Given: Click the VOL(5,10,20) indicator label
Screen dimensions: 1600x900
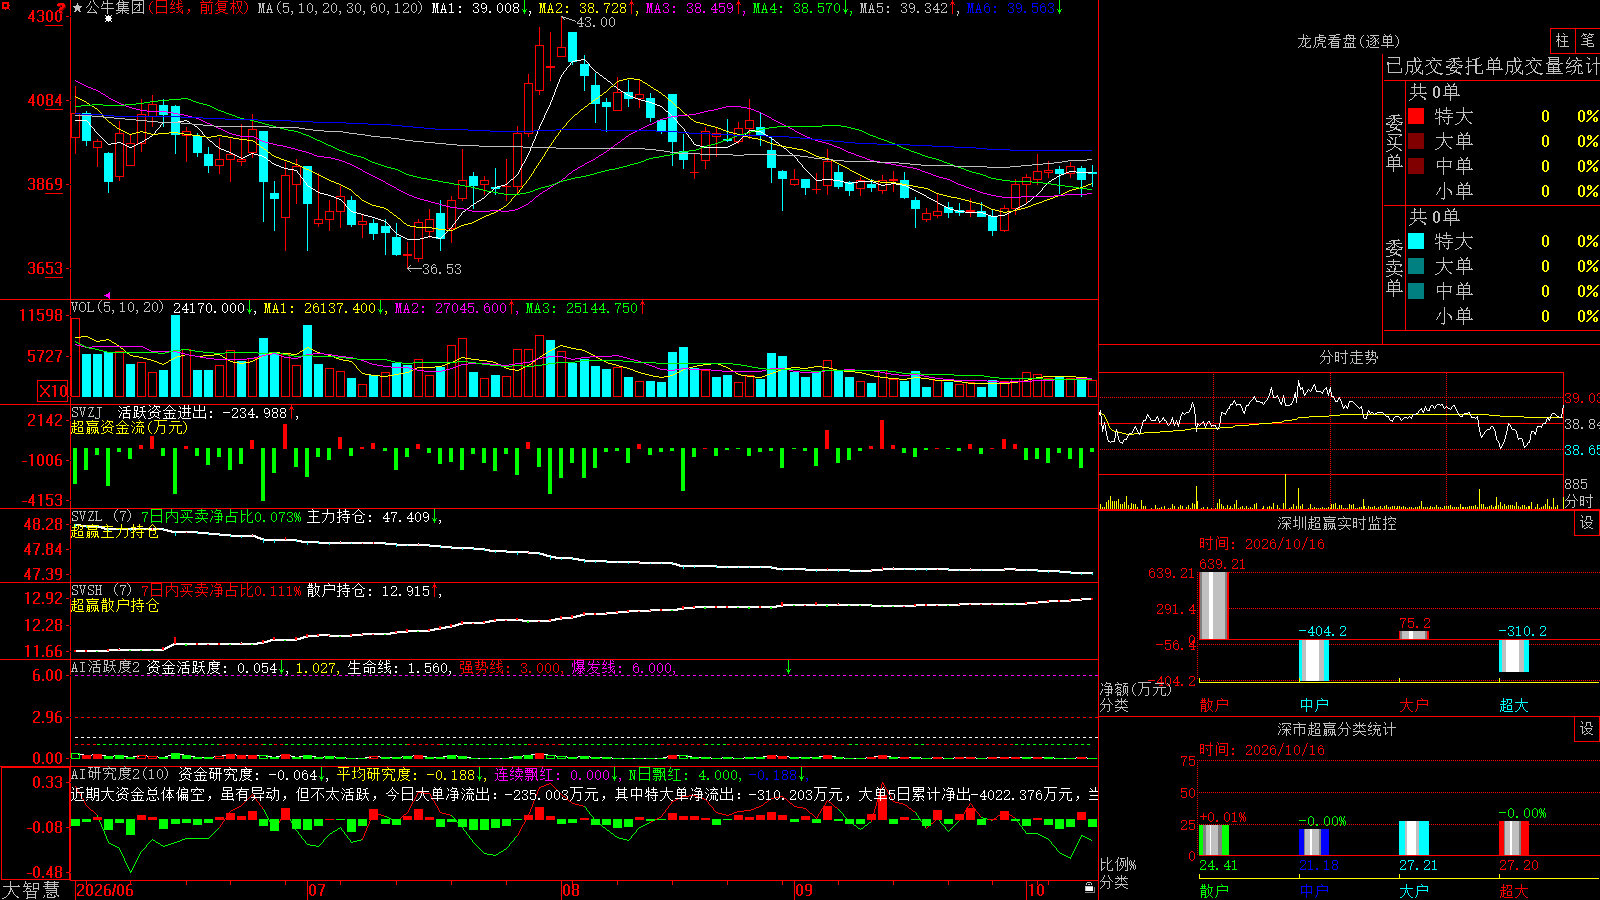Looking at the screenshot, I should point(117,307).
